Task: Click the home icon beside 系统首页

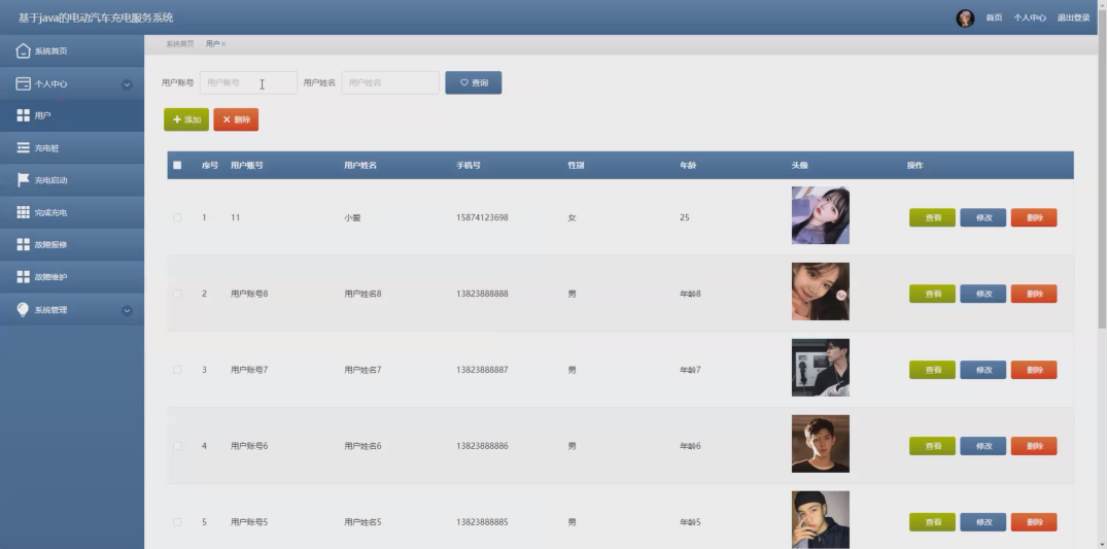Action: 23,51
